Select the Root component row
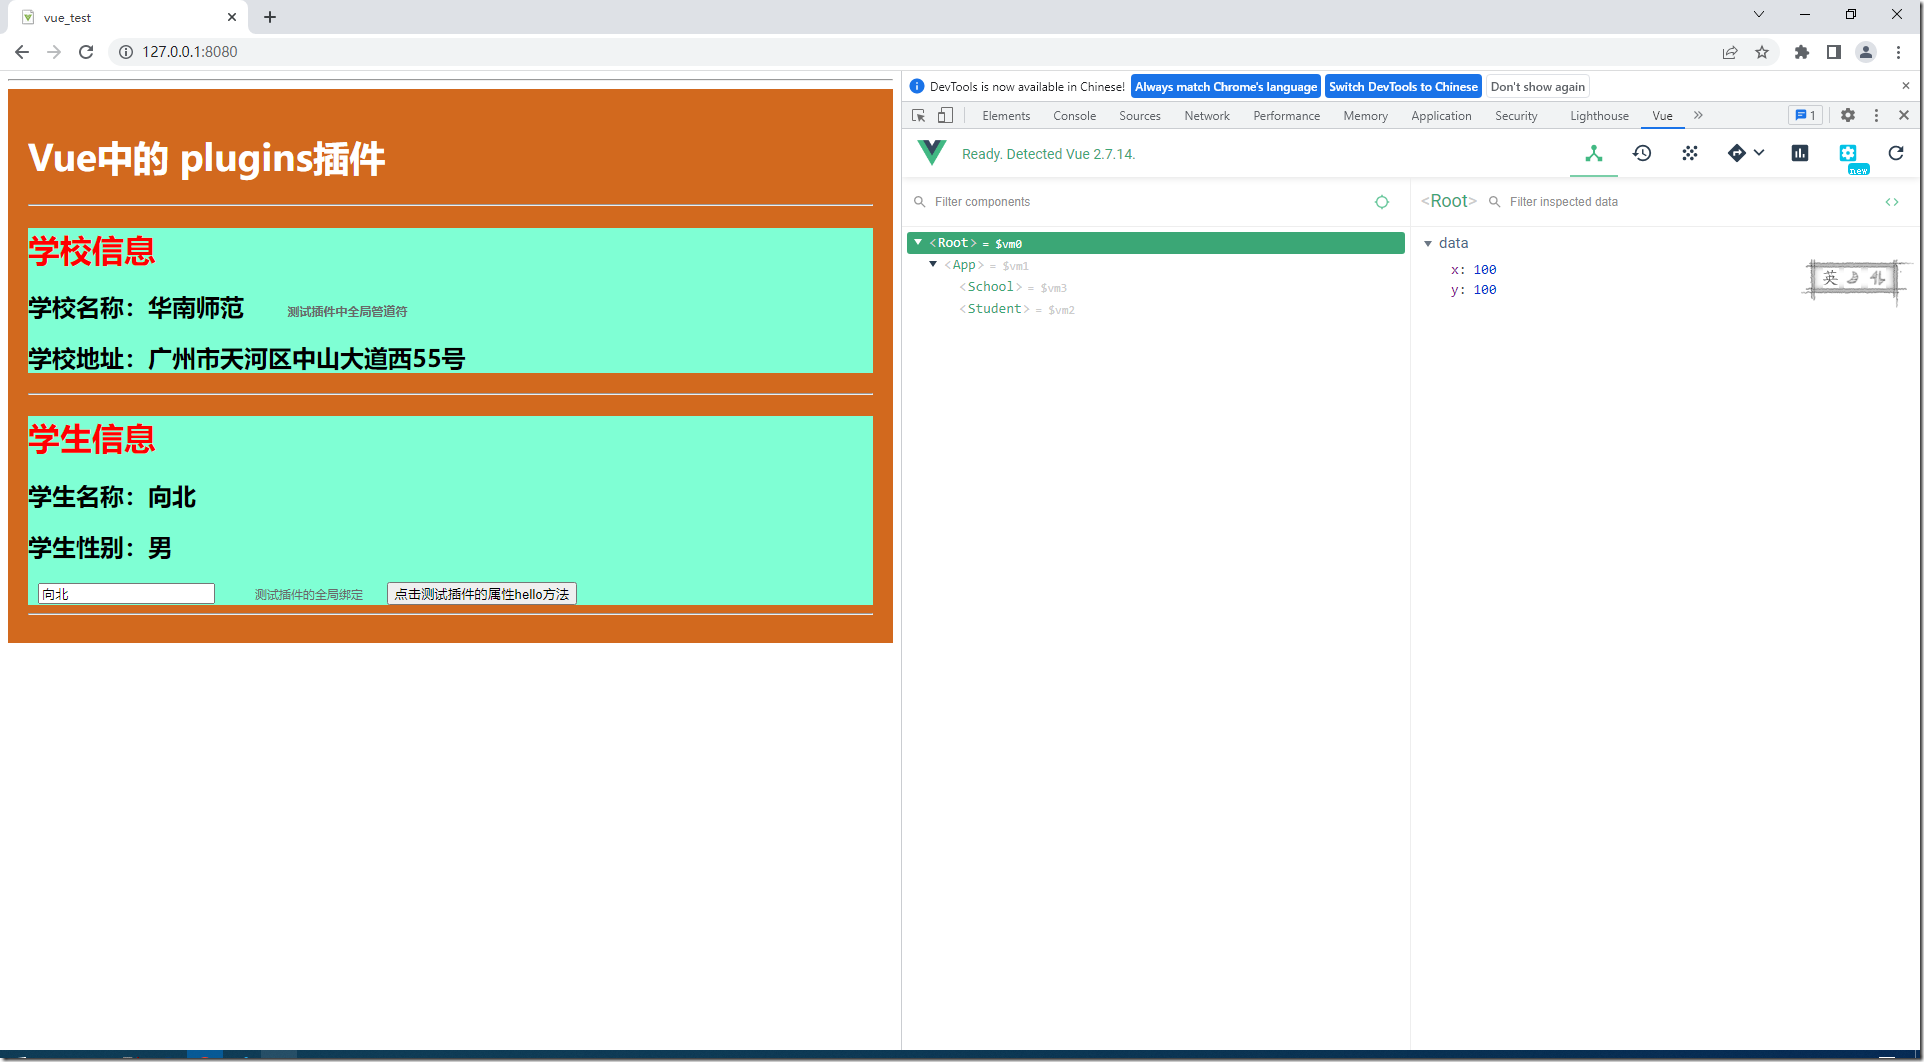The image size is (1924, 1062). click(1155, 243)
